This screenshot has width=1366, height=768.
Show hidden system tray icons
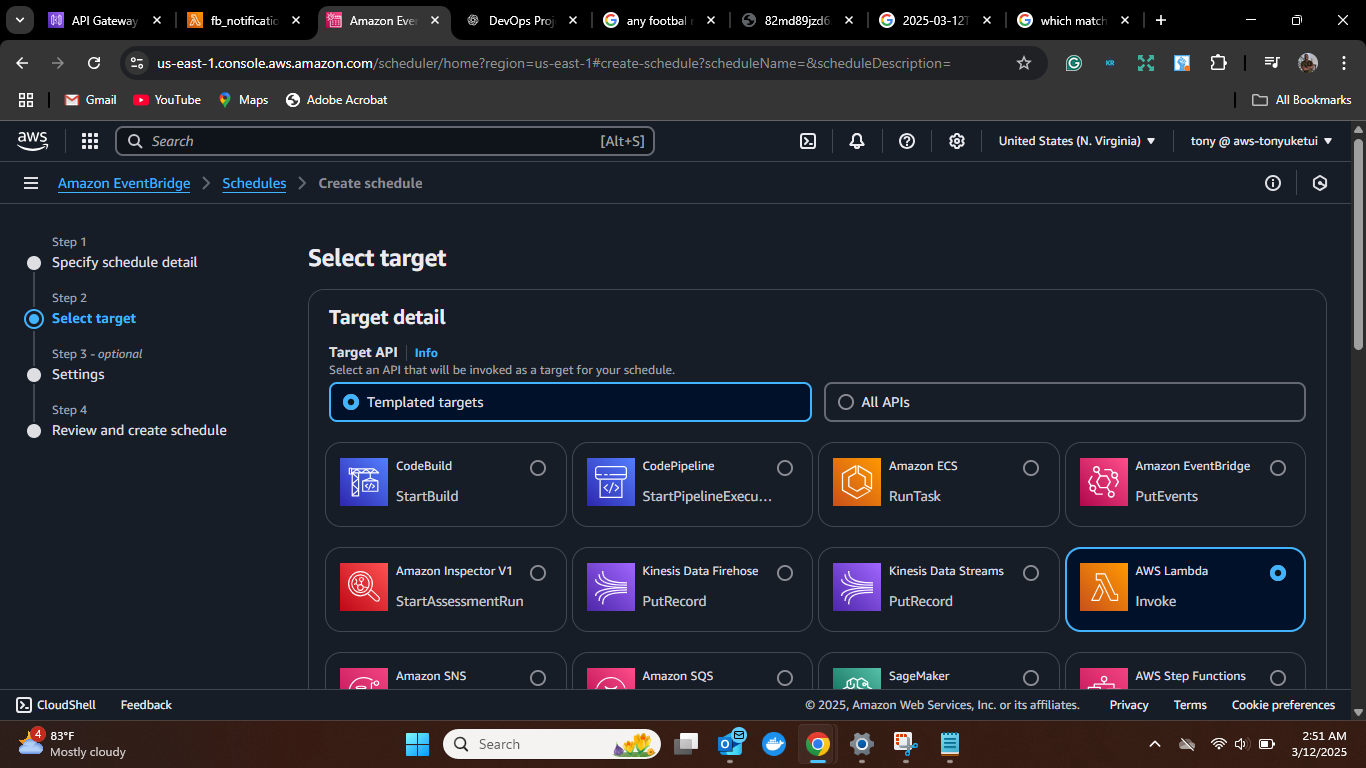pyautogui.click(x=1155, y=744)
